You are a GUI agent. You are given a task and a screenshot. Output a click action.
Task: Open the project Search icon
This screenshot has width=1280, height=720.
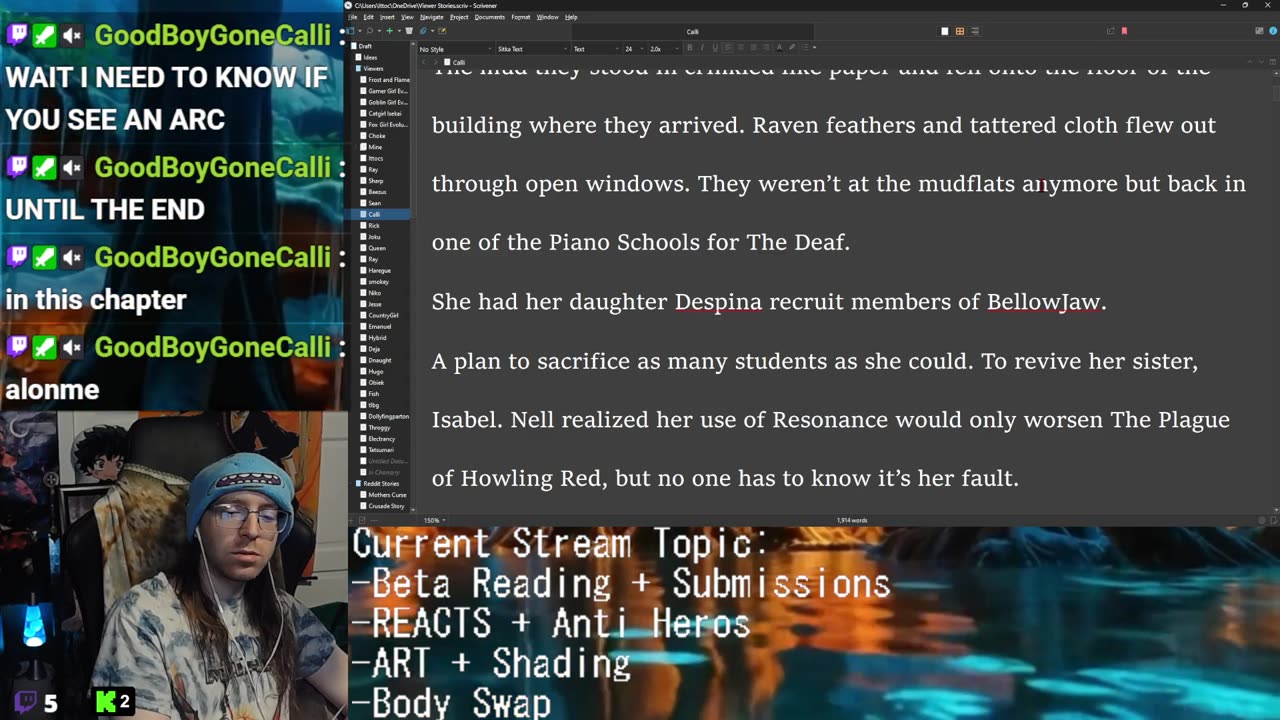[x=370, y=31]
